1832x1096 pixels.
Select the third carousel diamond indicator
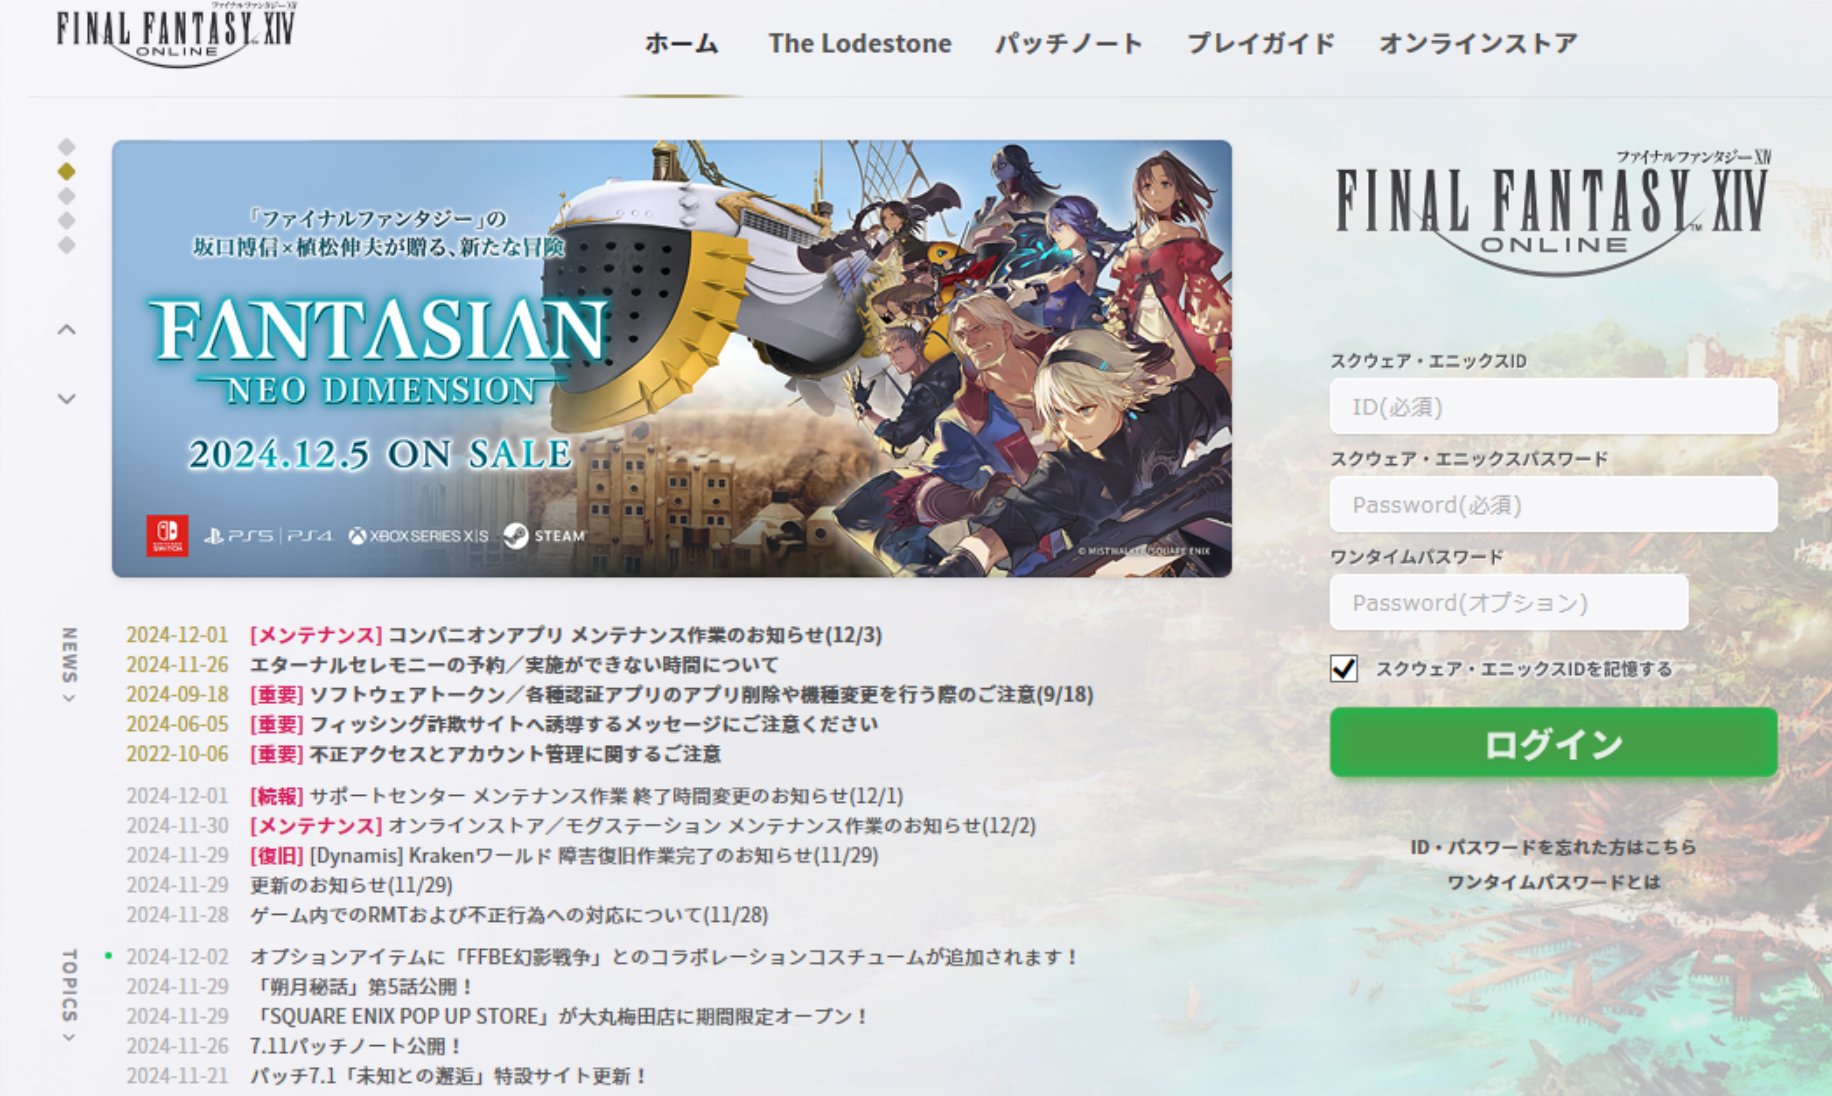[67, 196]
